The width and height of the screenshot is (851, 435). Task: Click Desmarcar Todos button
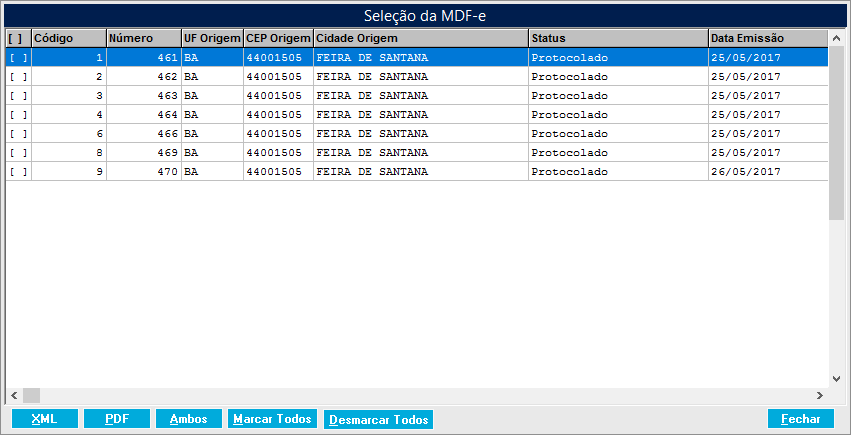pos(378,419)
